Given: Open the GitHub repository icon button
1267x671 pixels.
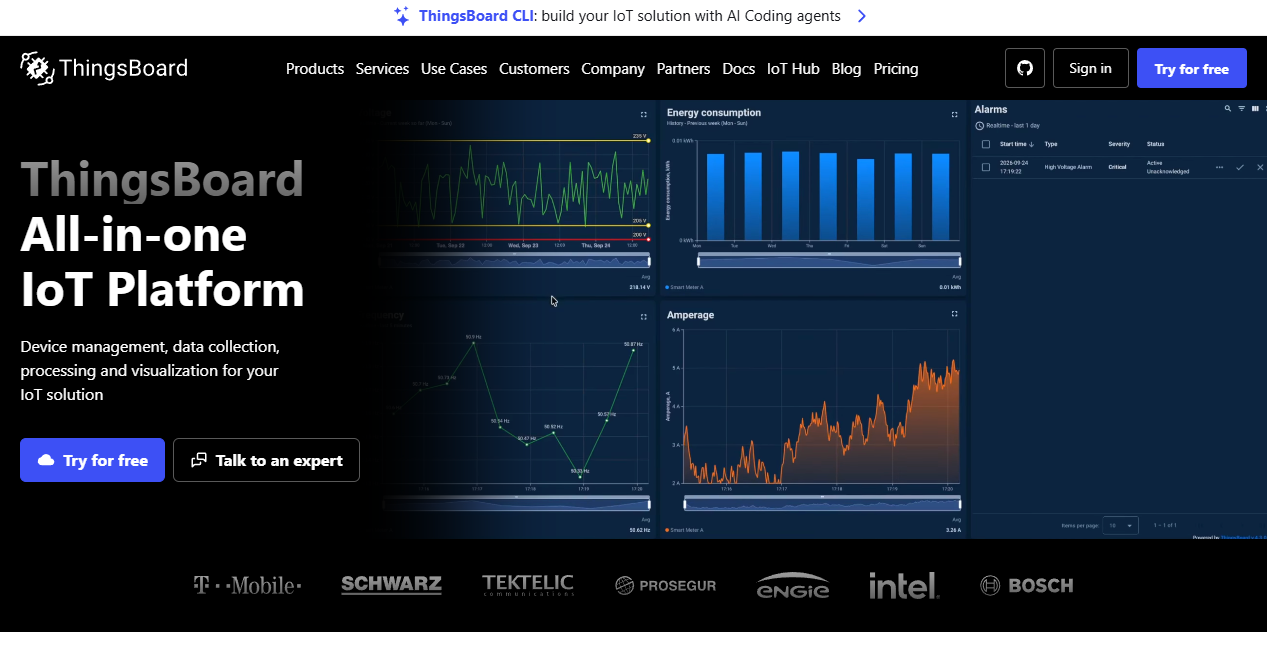Looking at the screenshot, I should coord(1025,68).
